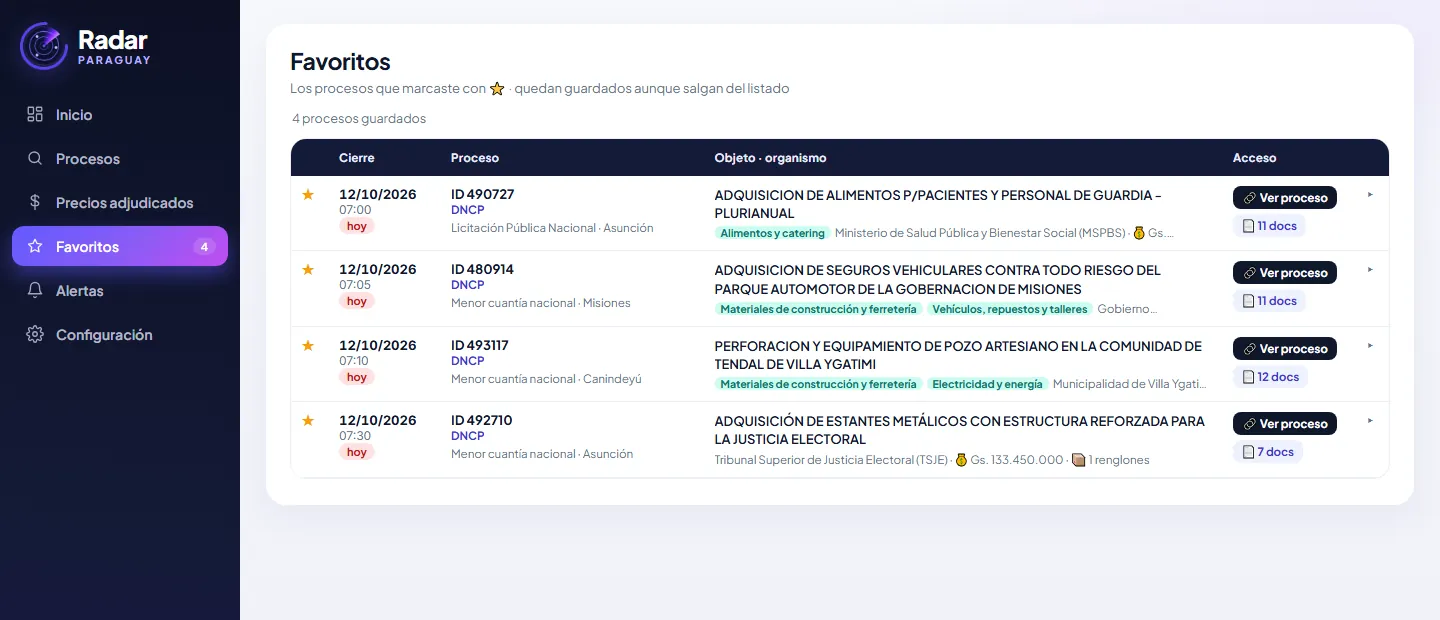Click the ID 480914 text
The width and height of the screenshot is (1440, 620).
tap(482, 269)
